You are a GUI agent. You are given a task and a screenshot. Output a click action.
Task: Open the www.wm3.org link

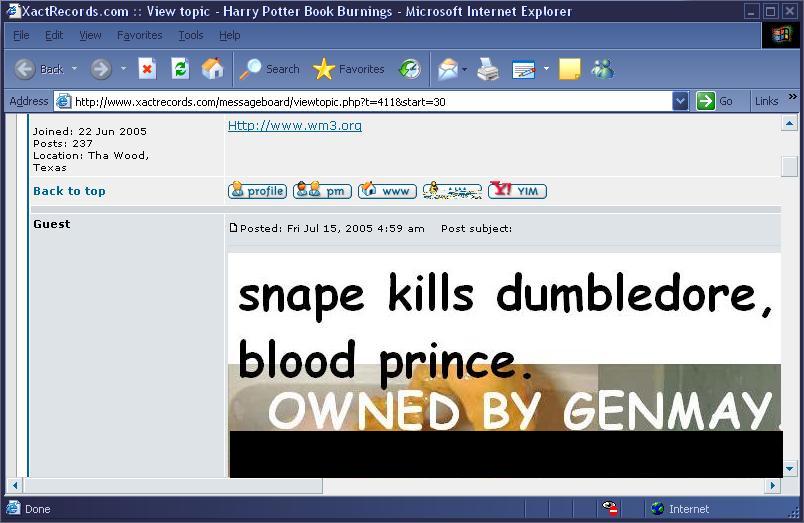[x=295, y=126]
